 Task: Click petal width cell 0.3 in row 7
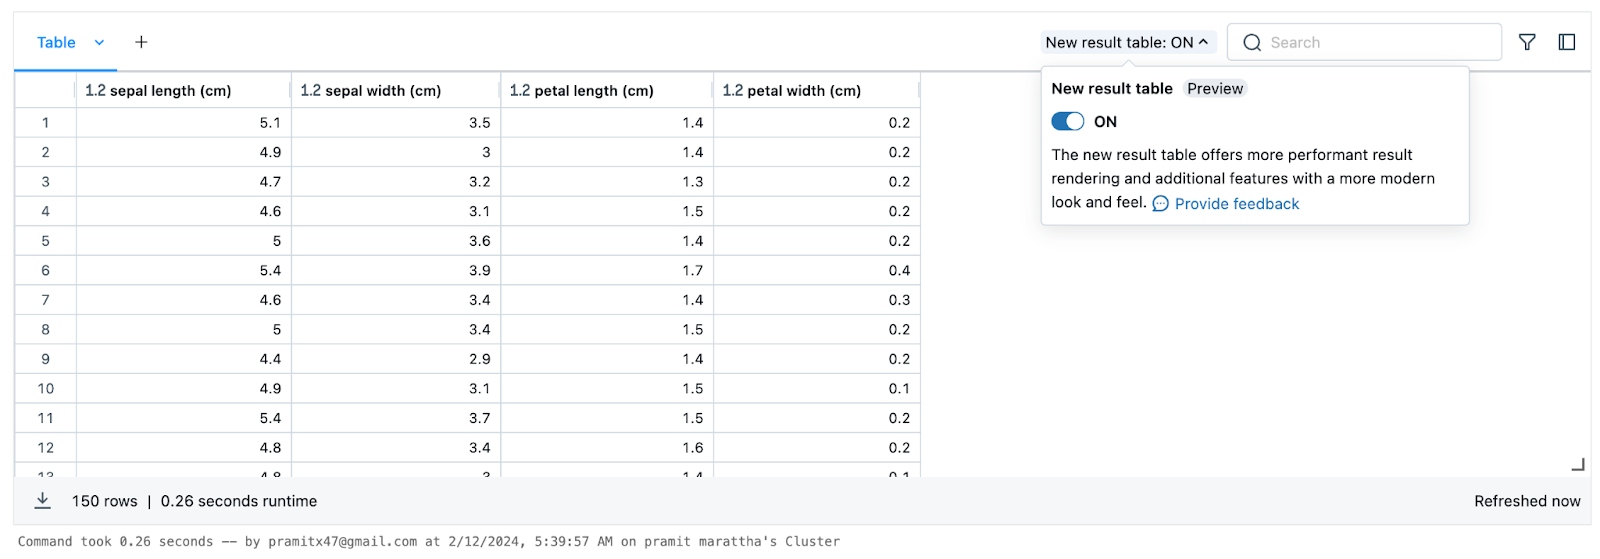pos(816,300)
